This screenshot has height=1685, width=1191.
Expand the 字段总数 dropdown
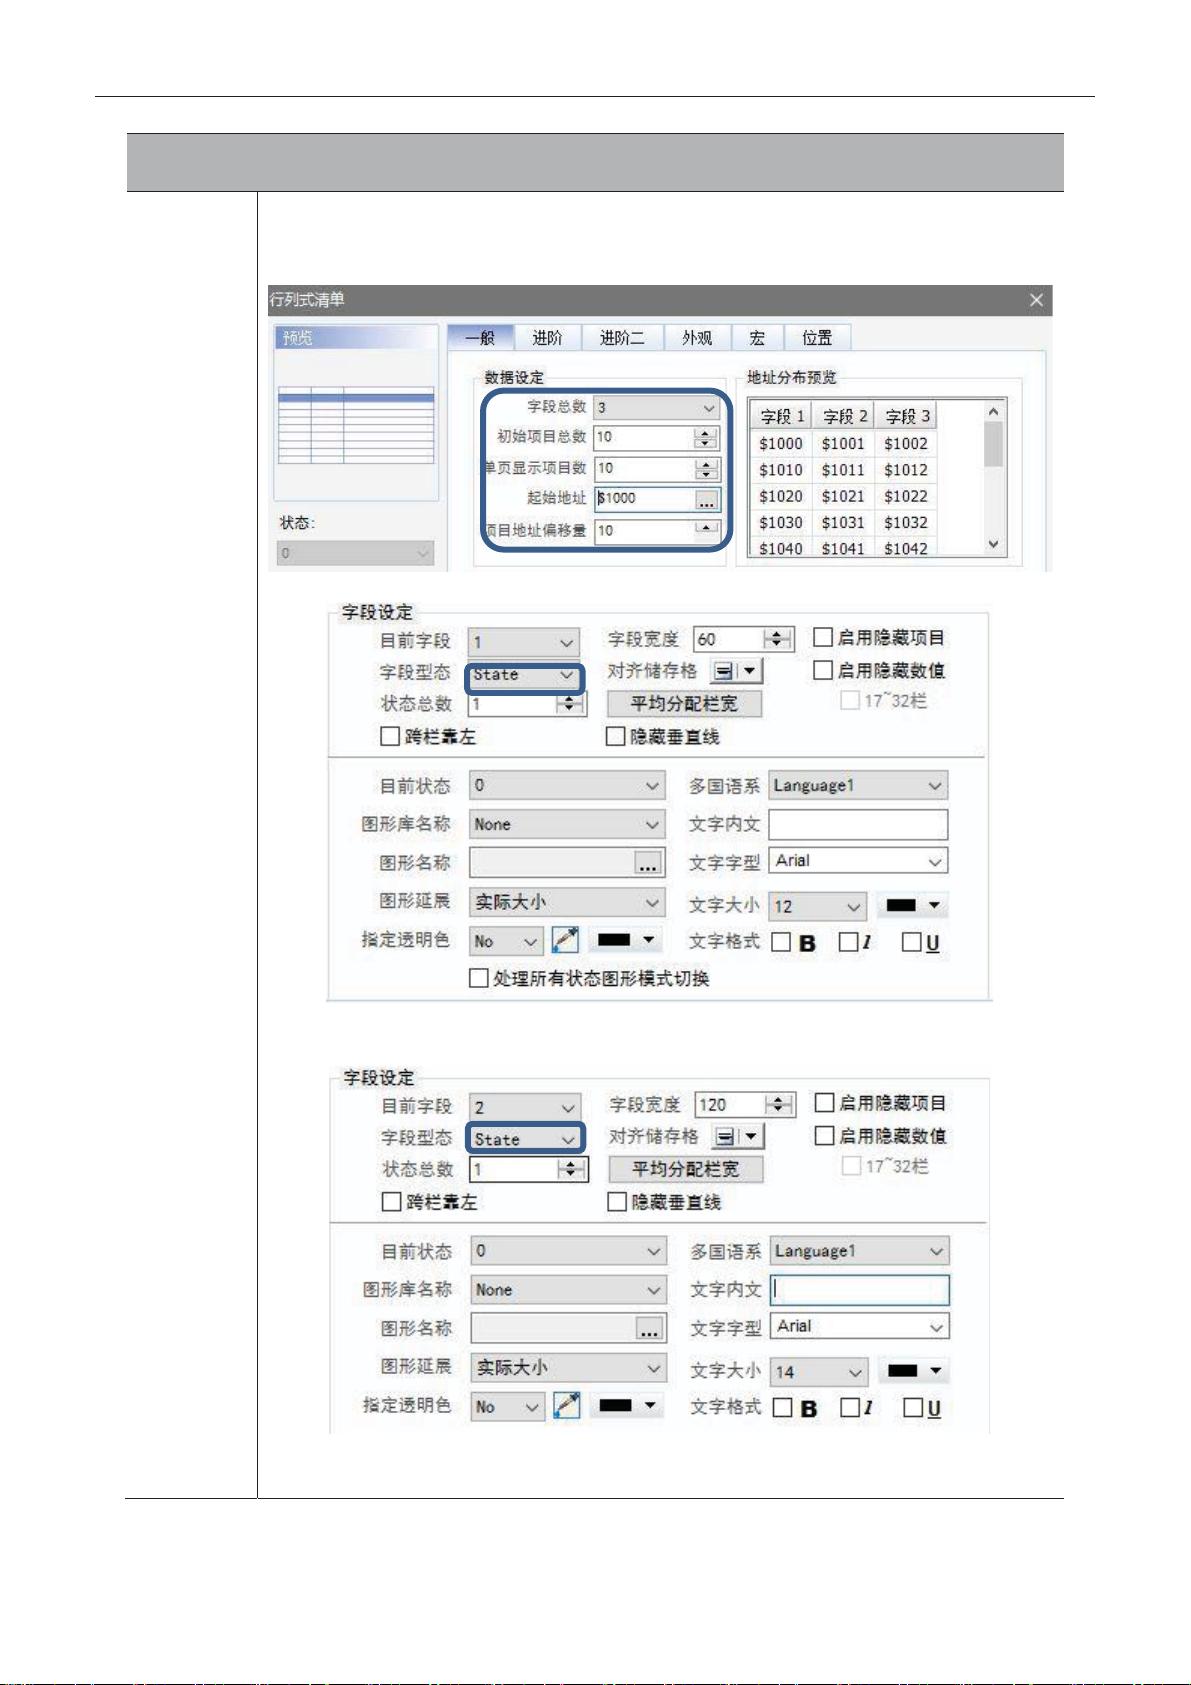[709, 408]
